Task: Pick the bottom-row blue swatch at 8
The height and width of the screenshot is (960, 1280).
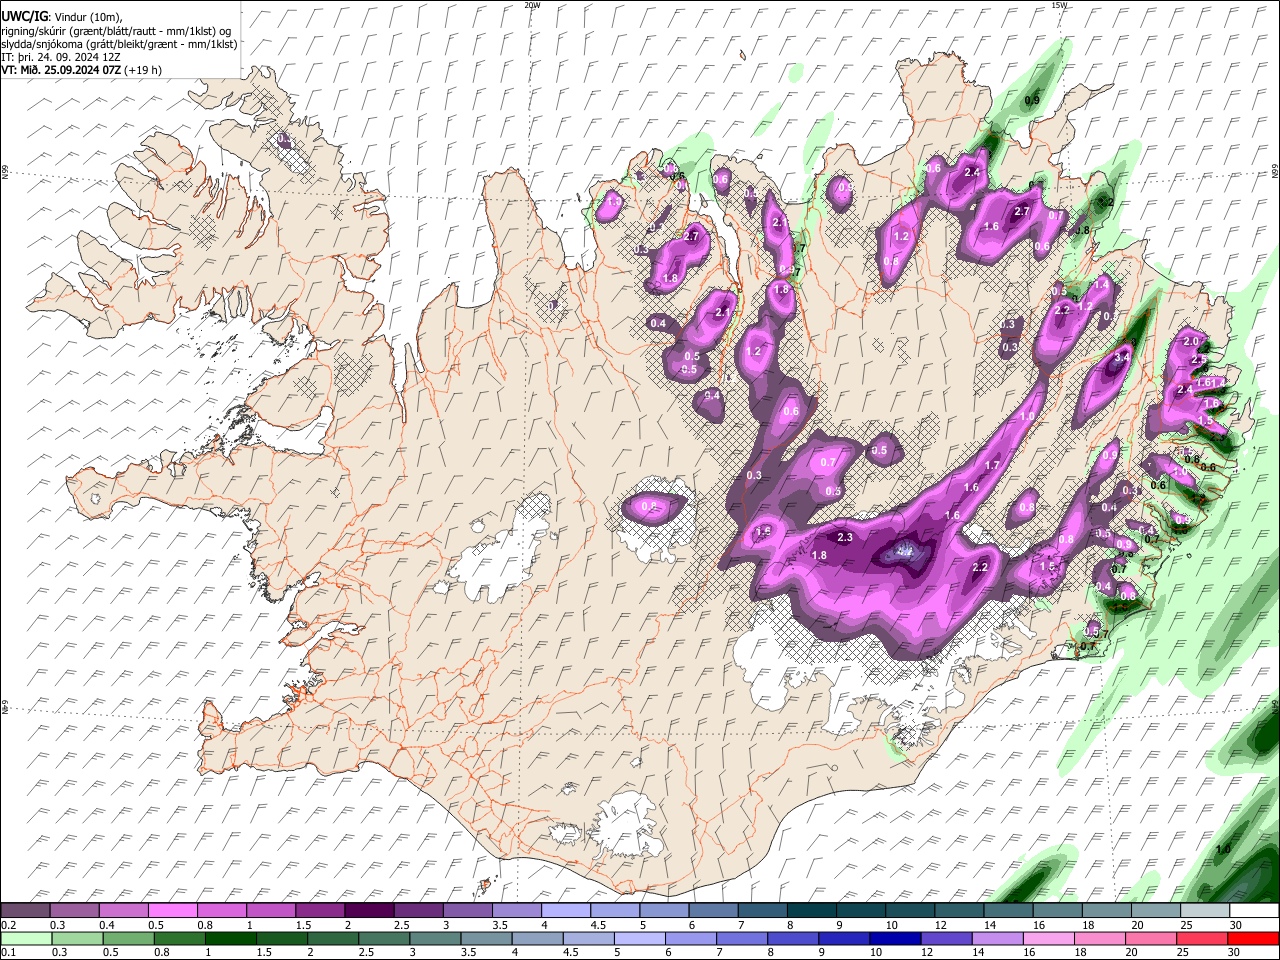Action: pyautogui.click(x=792, y=938)
